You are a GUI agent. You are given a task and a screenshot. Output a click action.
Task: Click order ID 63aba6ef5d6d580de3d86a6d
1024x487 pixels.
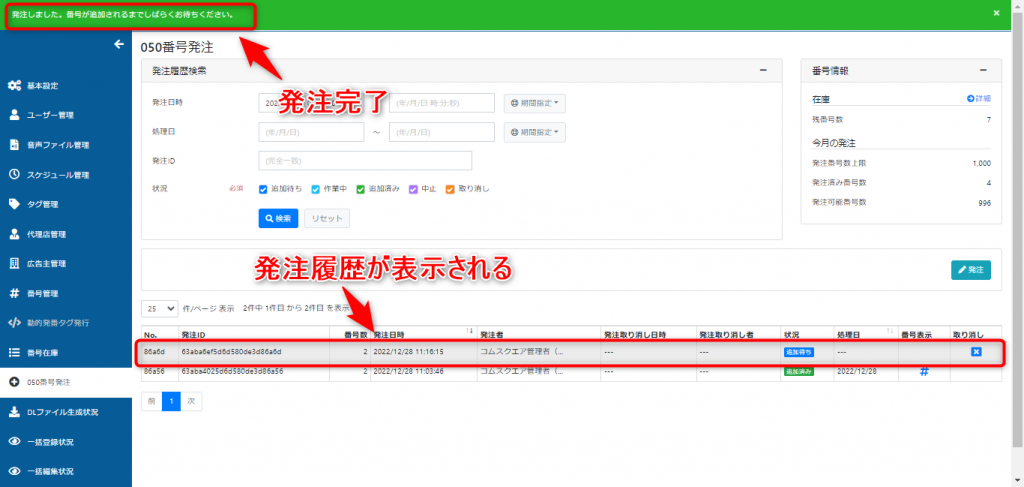(231, 352)
